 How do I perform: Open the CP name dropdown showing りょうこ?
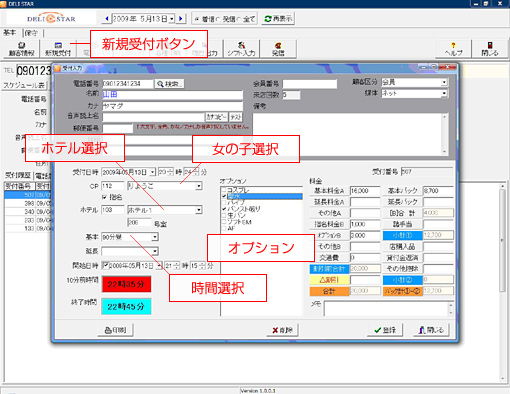[x=199, y=186]
